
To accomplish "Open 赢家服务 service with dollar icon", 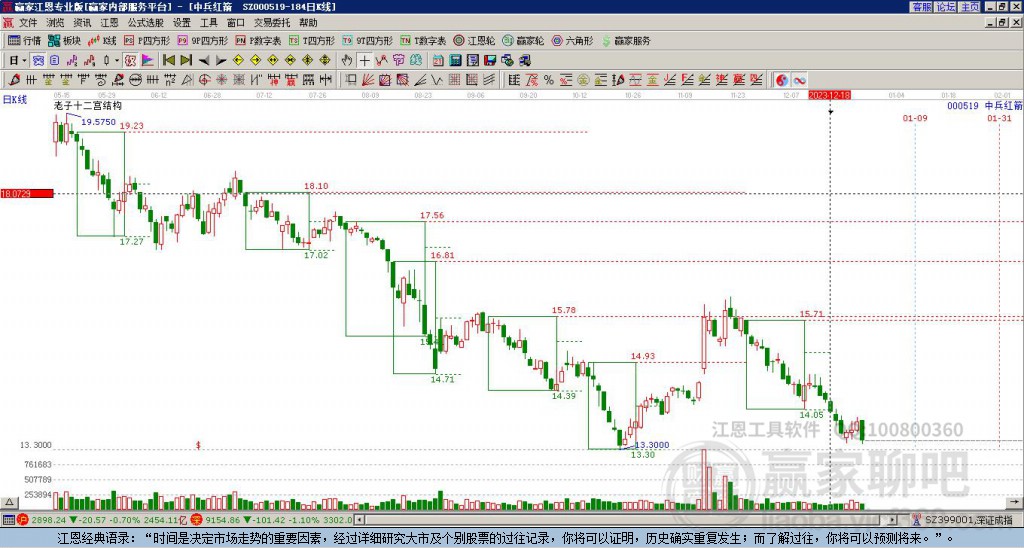I will [626, 40].
